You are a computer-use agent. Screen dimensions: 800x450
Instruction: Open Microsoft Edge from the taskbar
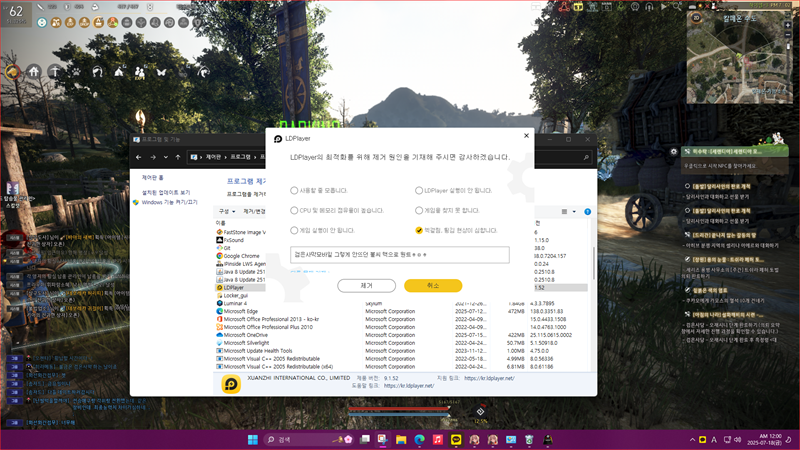(x=419, y=440)
